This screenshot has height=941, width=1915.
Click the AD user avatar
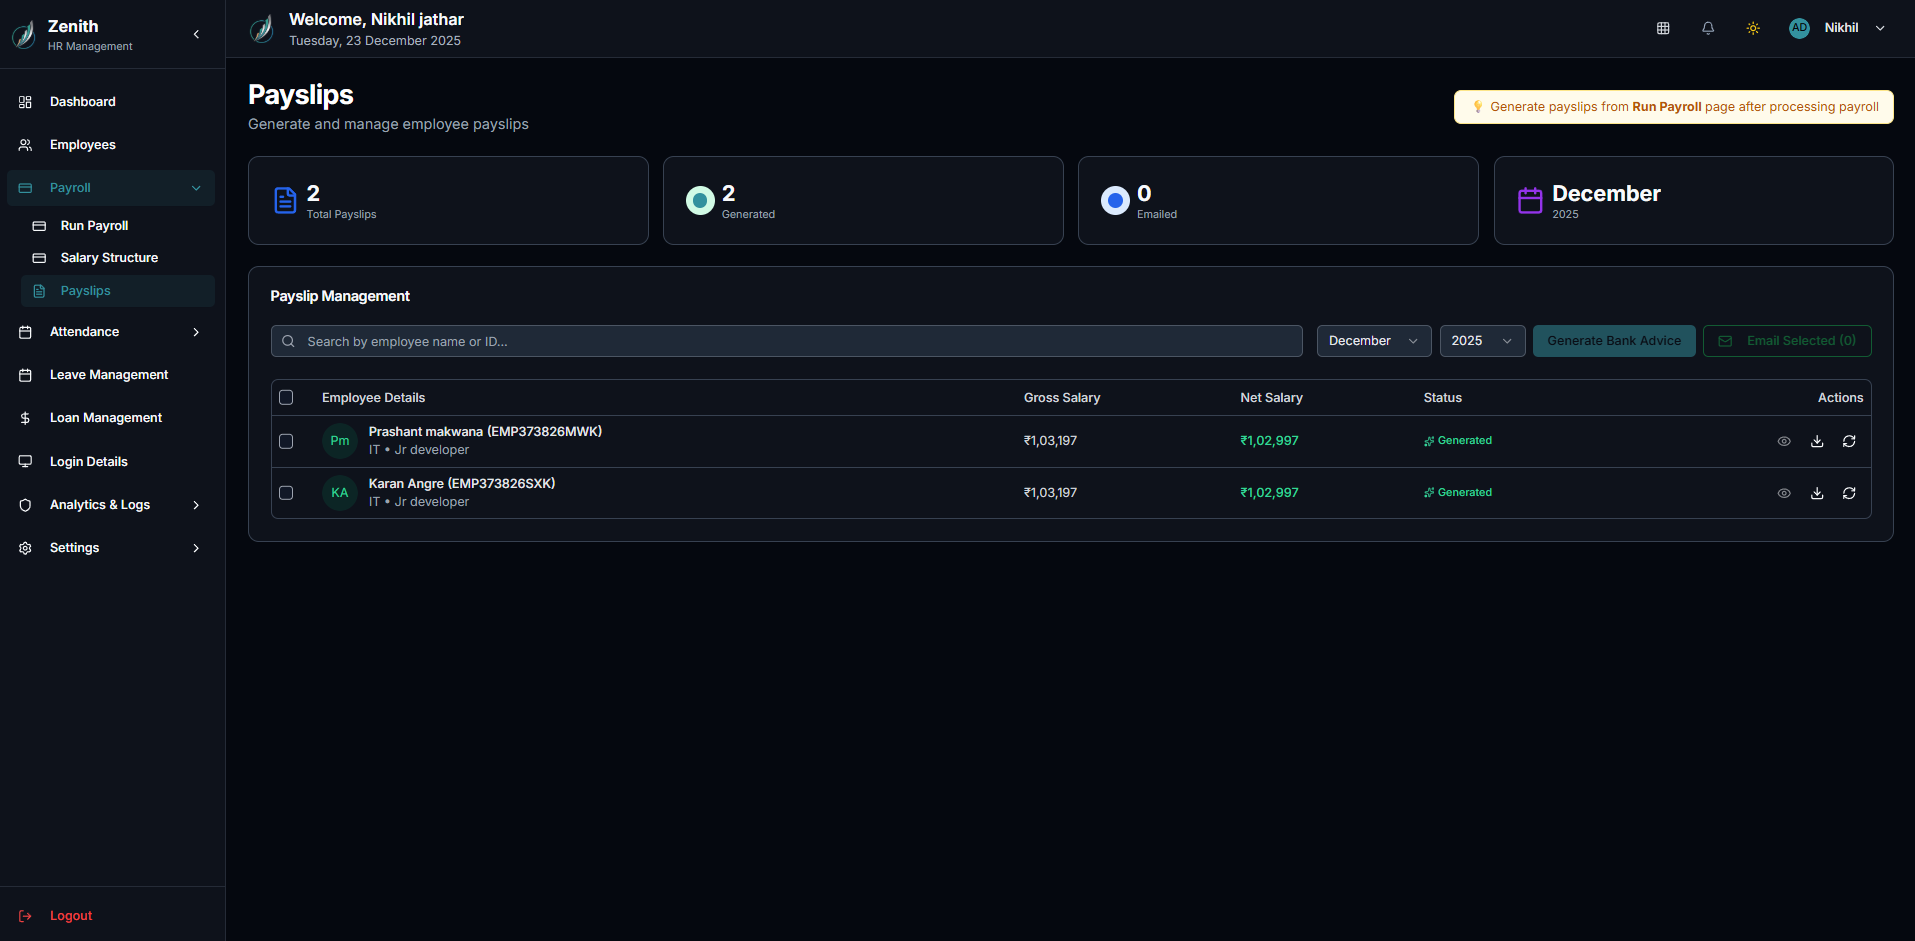[1799, 28]
